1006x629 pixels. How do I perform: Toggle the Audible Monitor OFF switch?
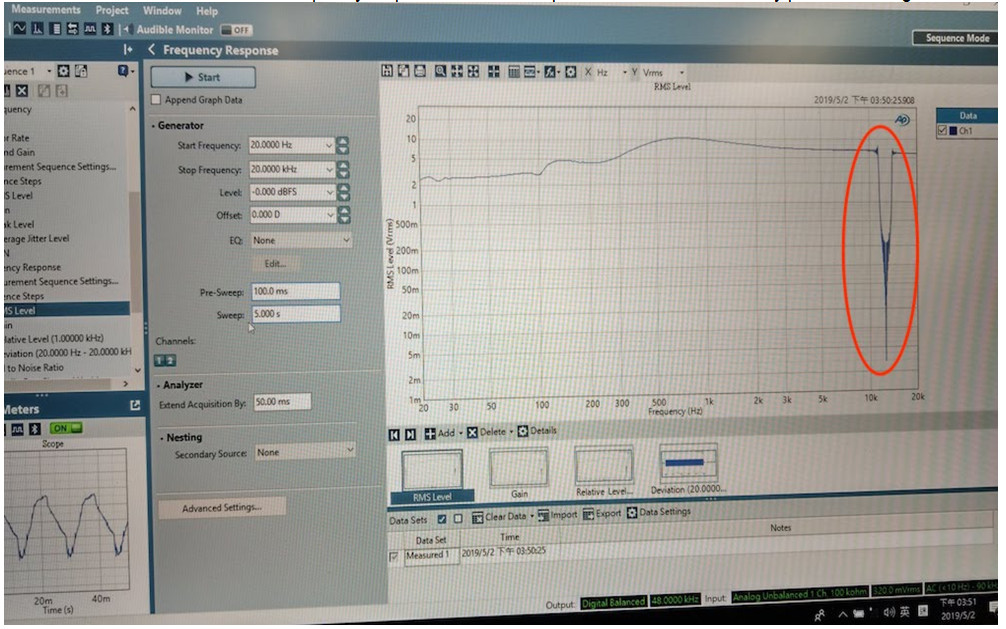tap(236, 30)
